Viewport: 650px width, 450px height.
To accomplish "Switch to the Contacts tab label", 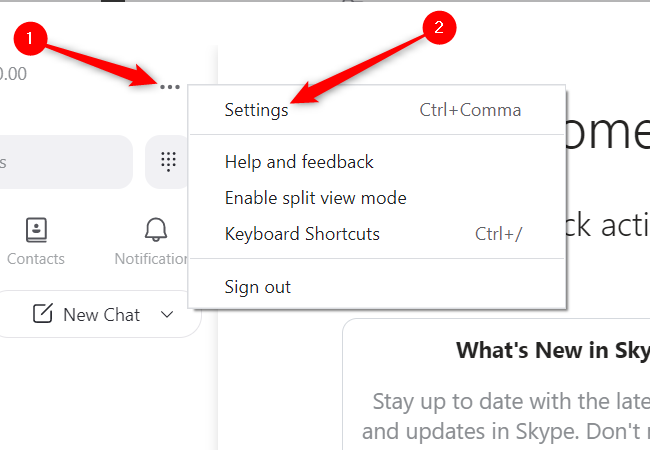I will coord(36,258).
